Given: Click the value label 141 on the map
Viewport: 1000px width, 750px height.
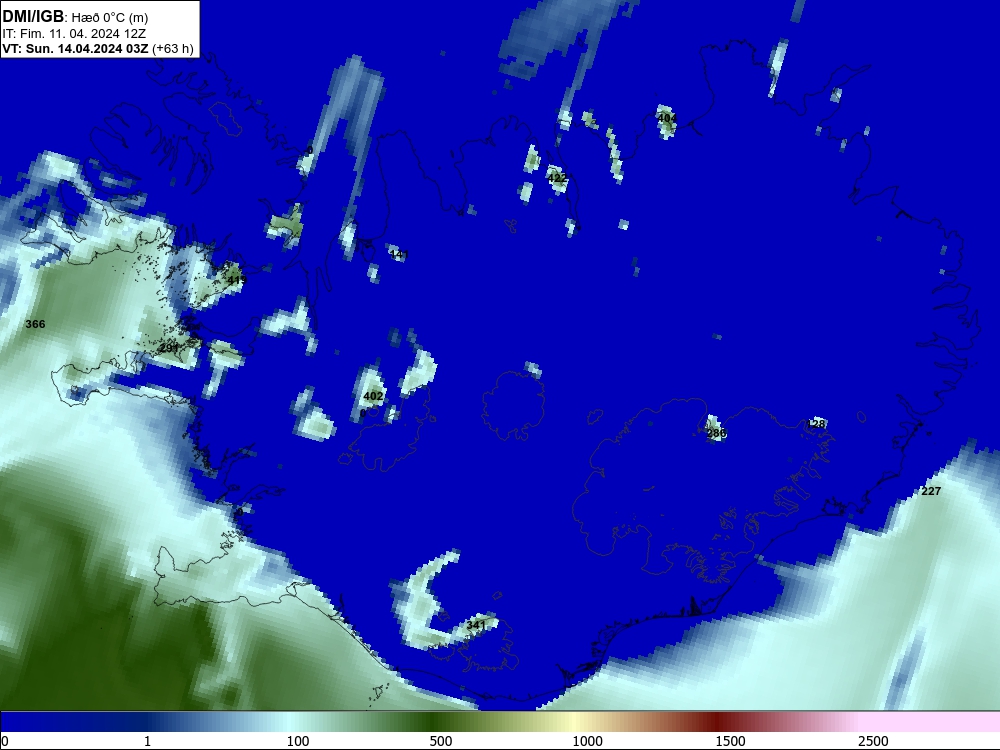Looking at the screenshot, I should [399, 254].
